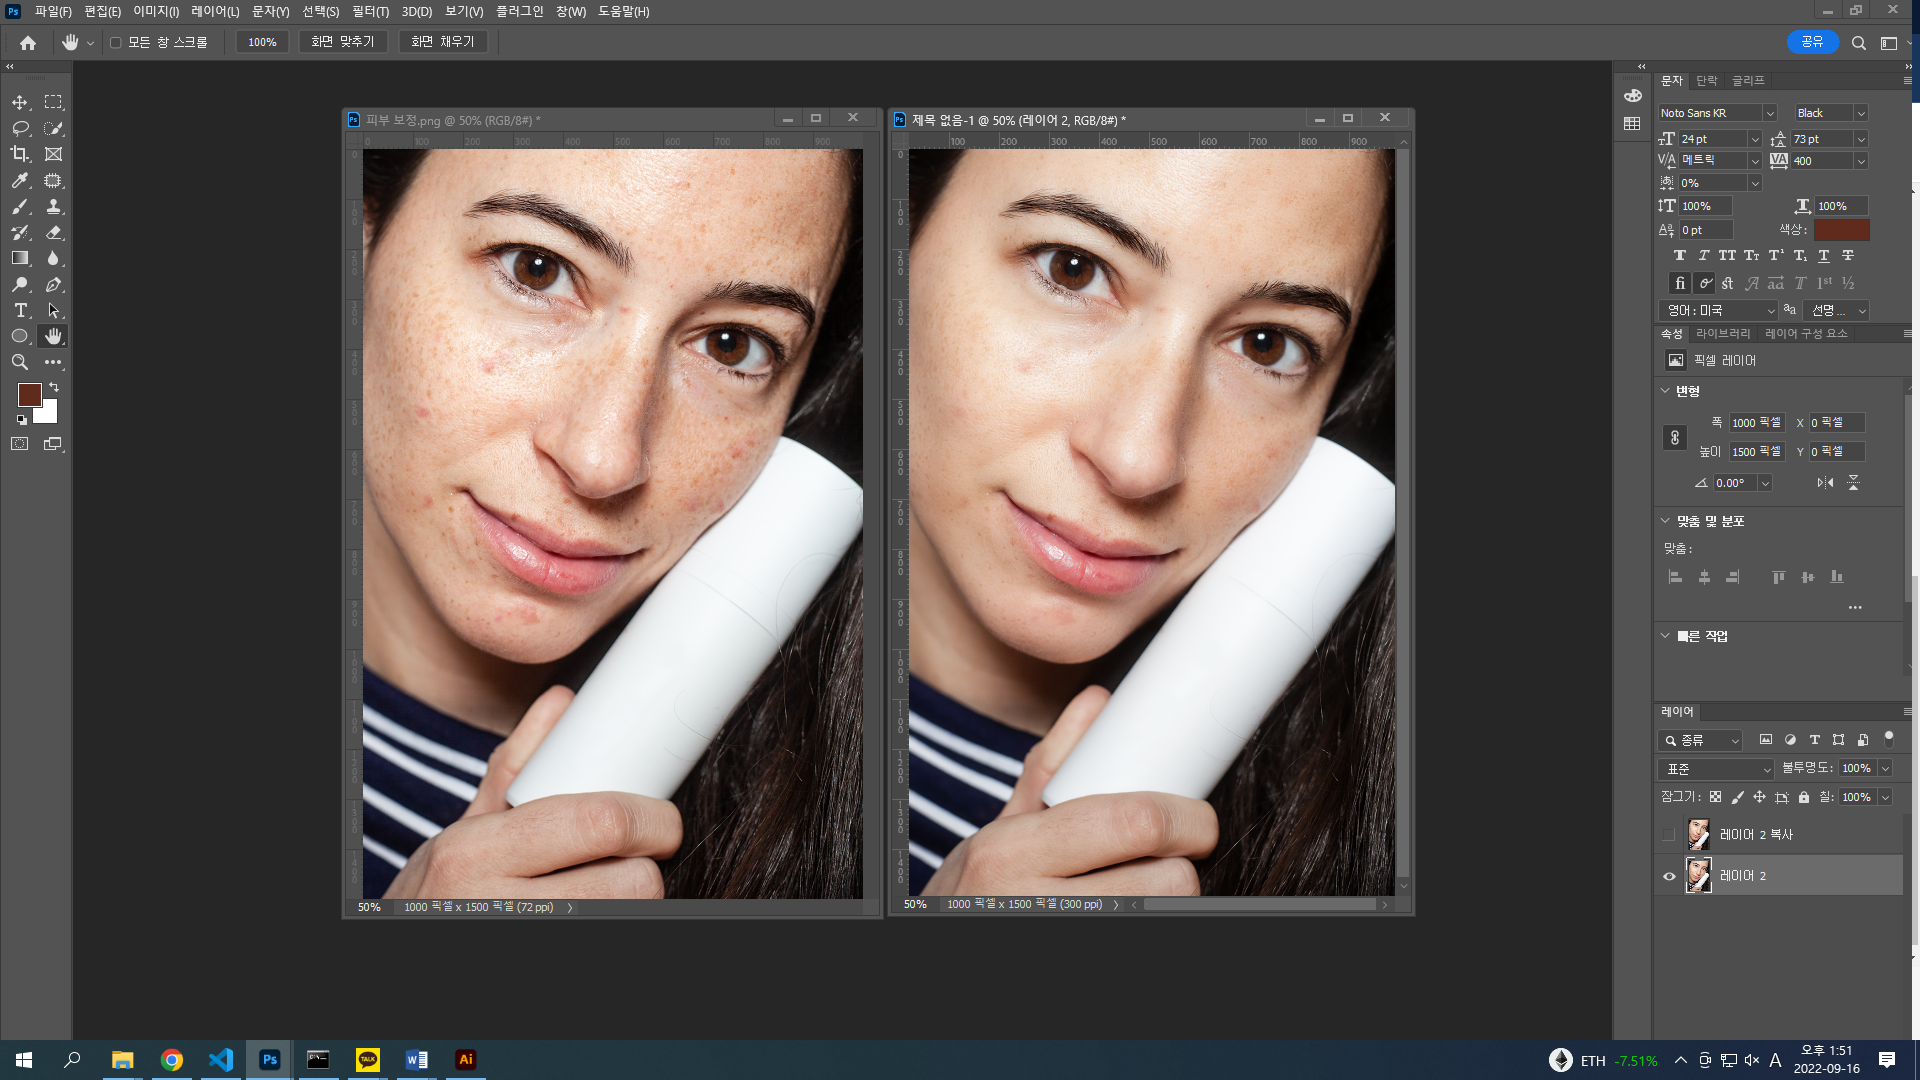Select the Lasso tool
Screen dimensions: 1920x1080
click(x=20, y=128)
